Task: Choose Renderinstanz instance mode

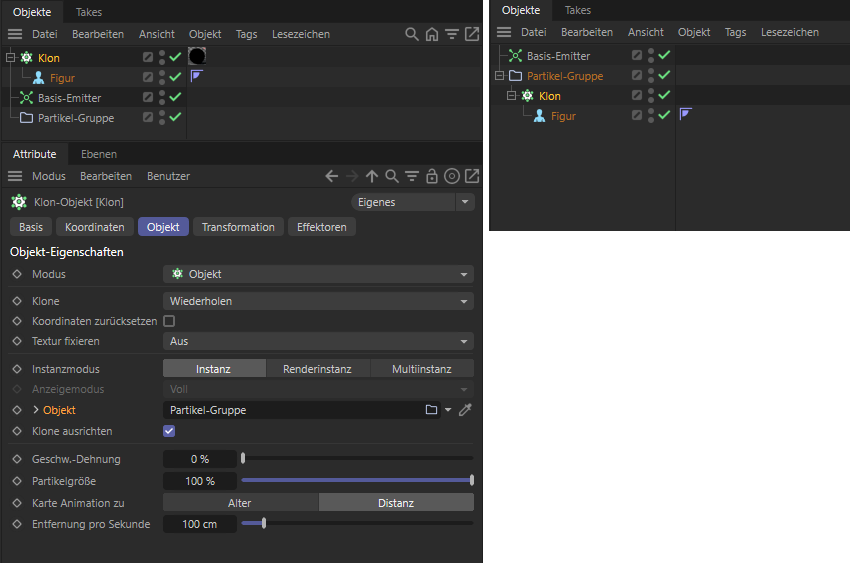Action: click(x=317, y=369)
